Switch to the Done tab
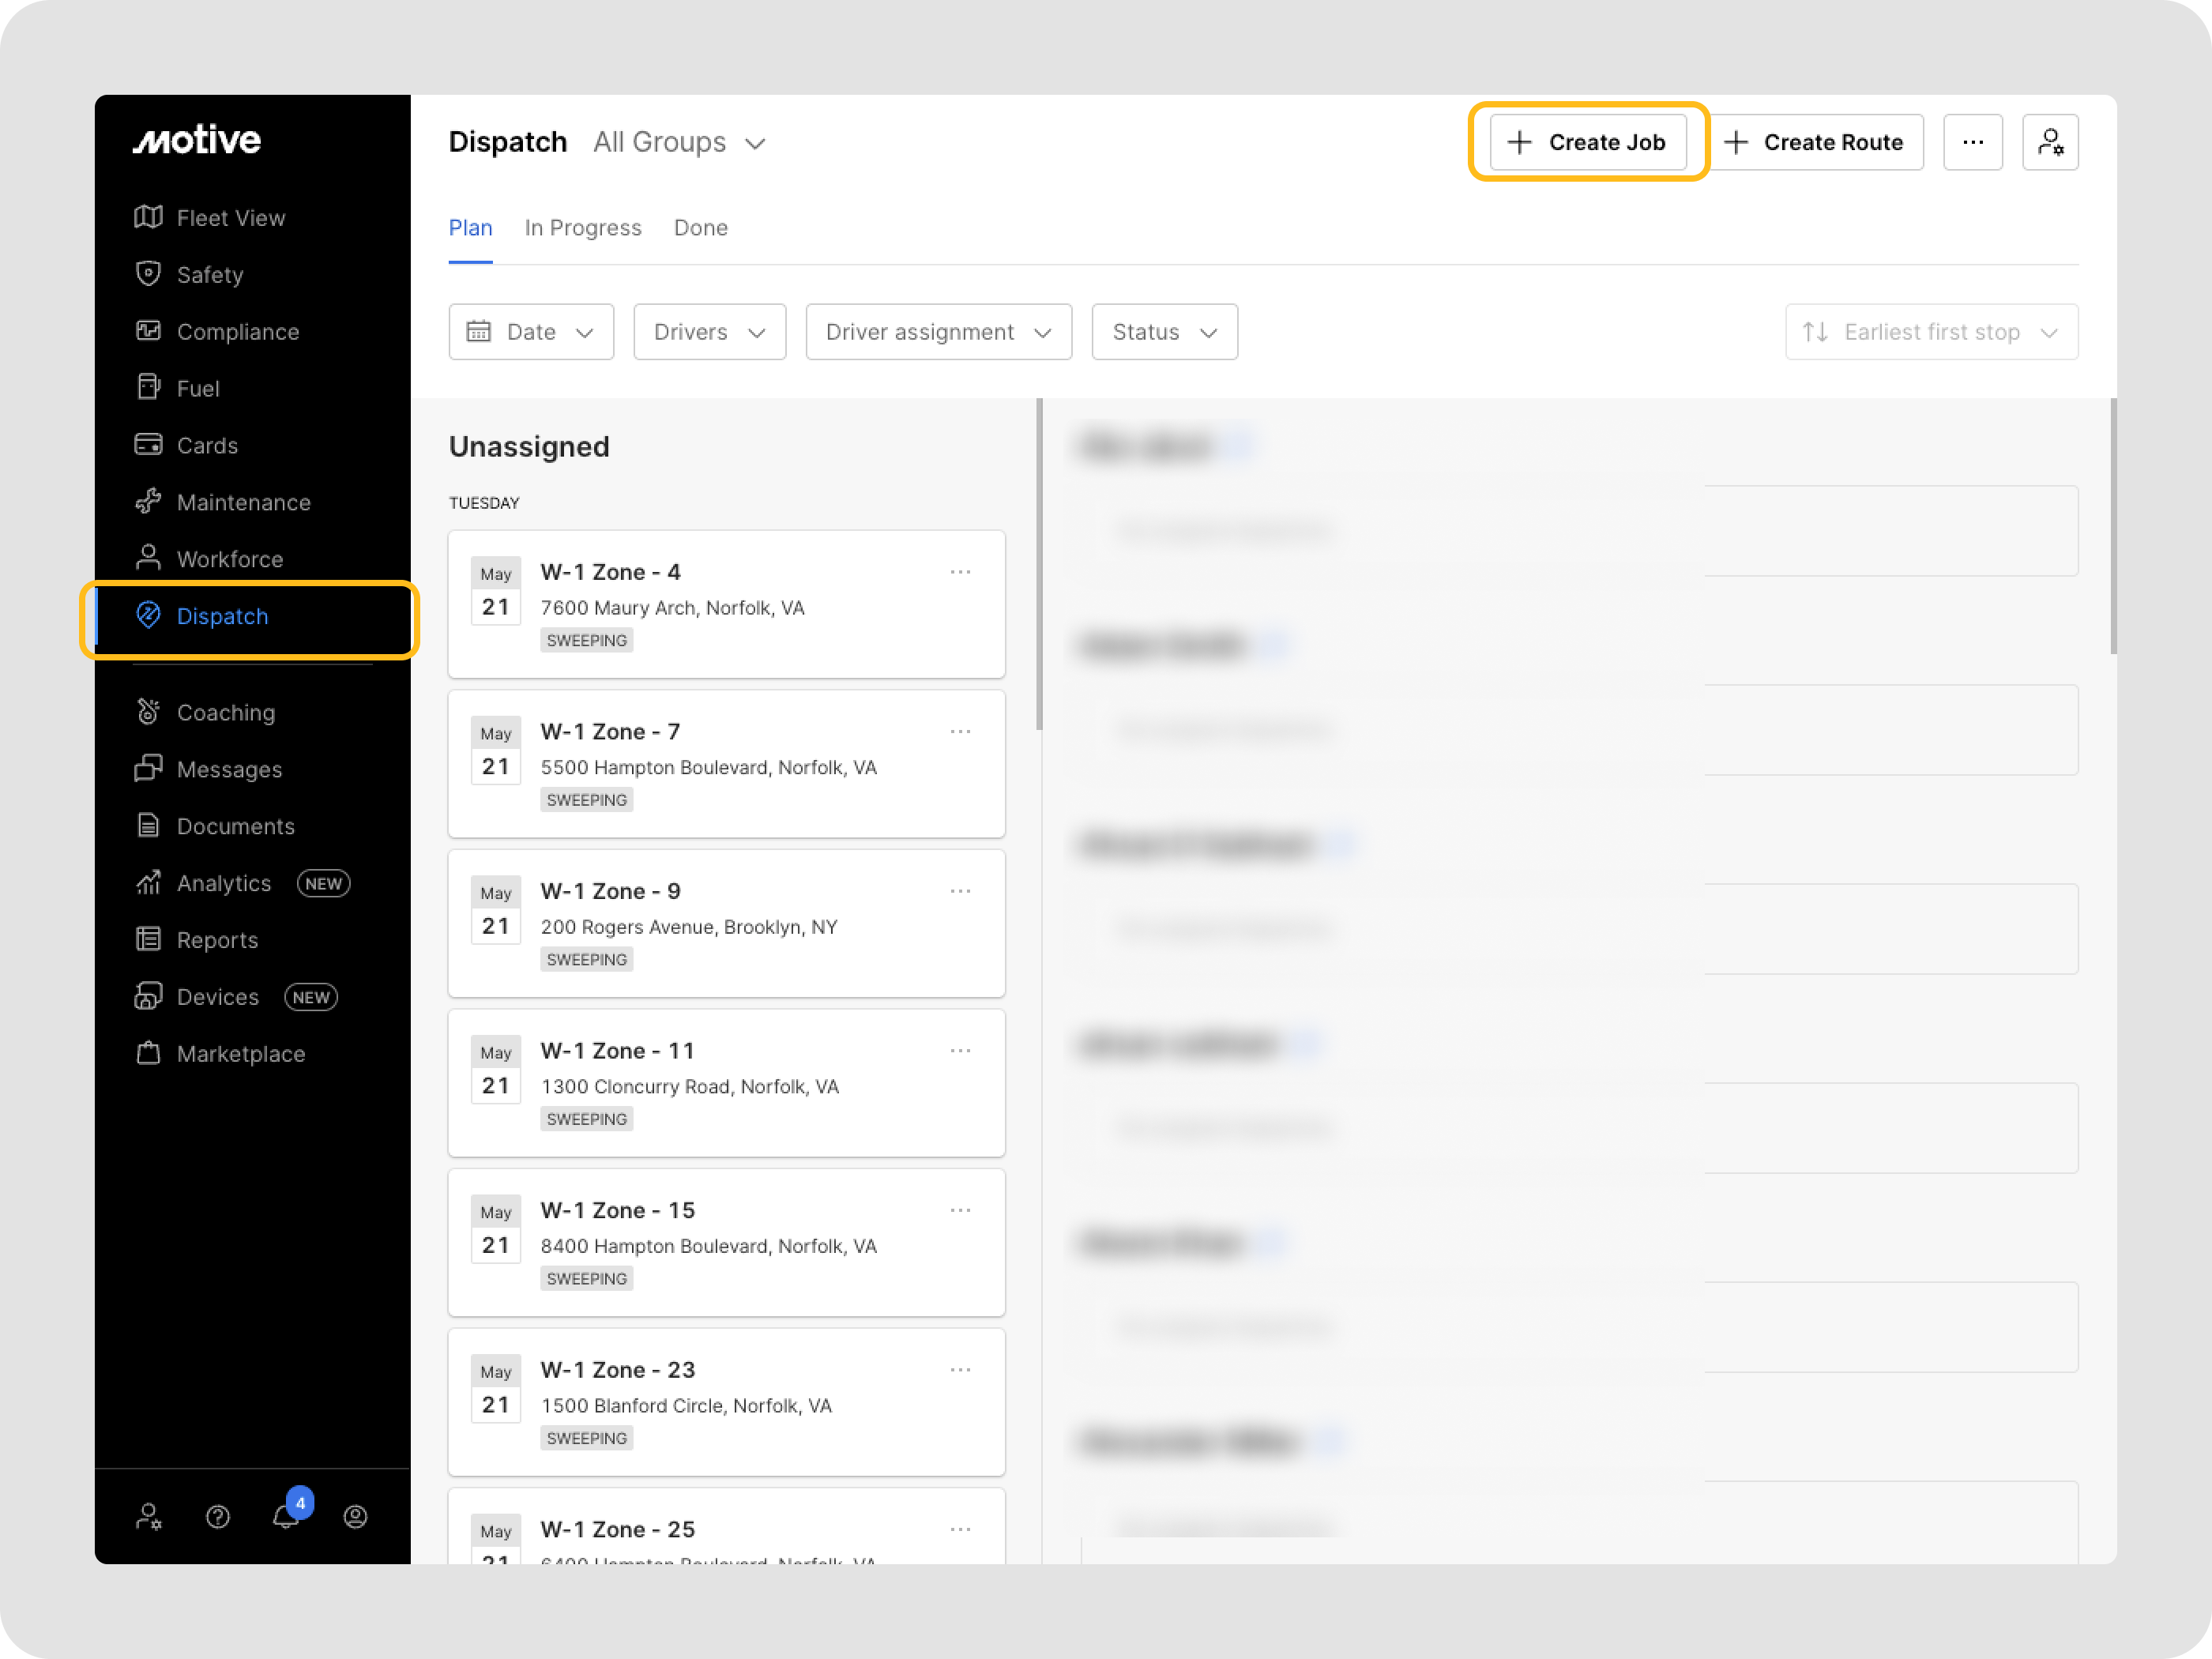 pos(700,228)
